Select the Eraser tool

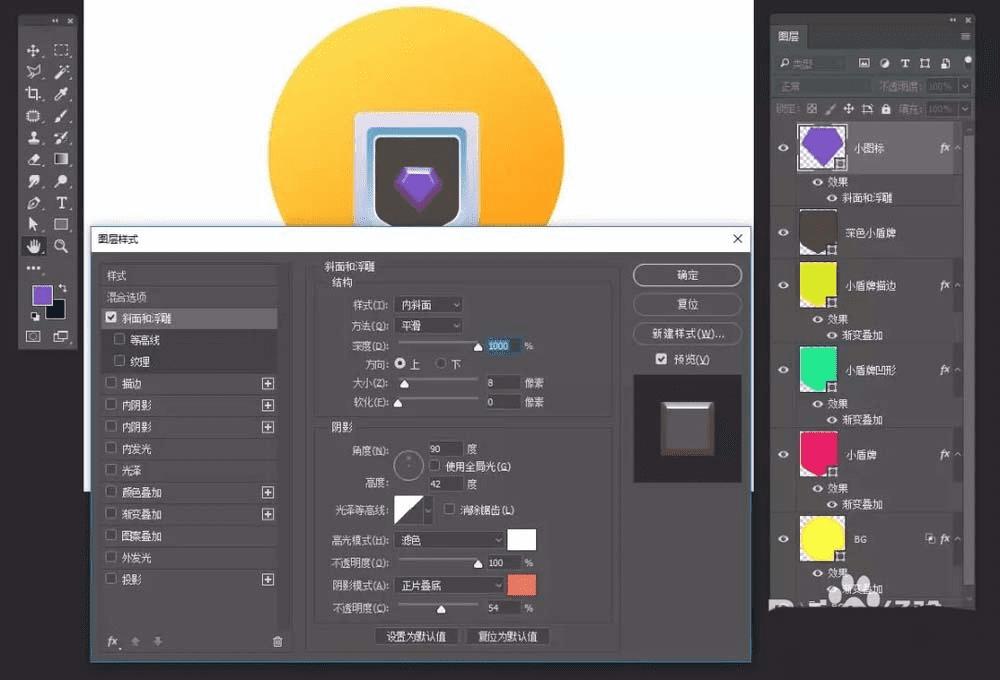pos(33,159)
